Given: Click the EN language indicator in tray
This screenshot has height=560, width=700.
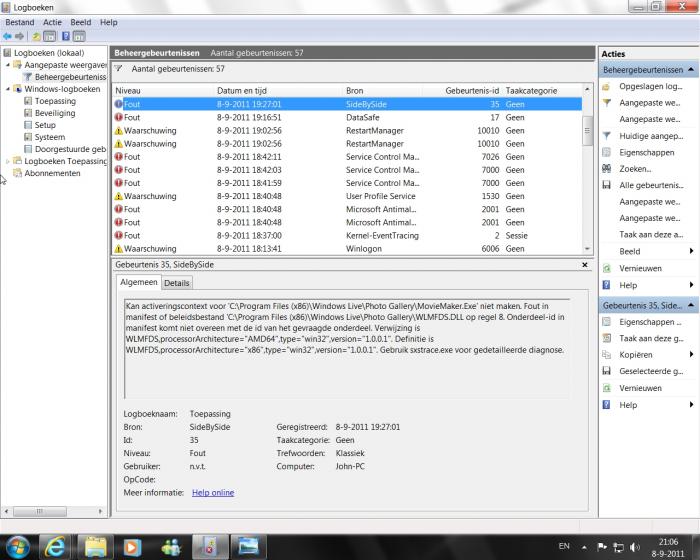Looking at the screenshot, I should click(x=564, y=546).
